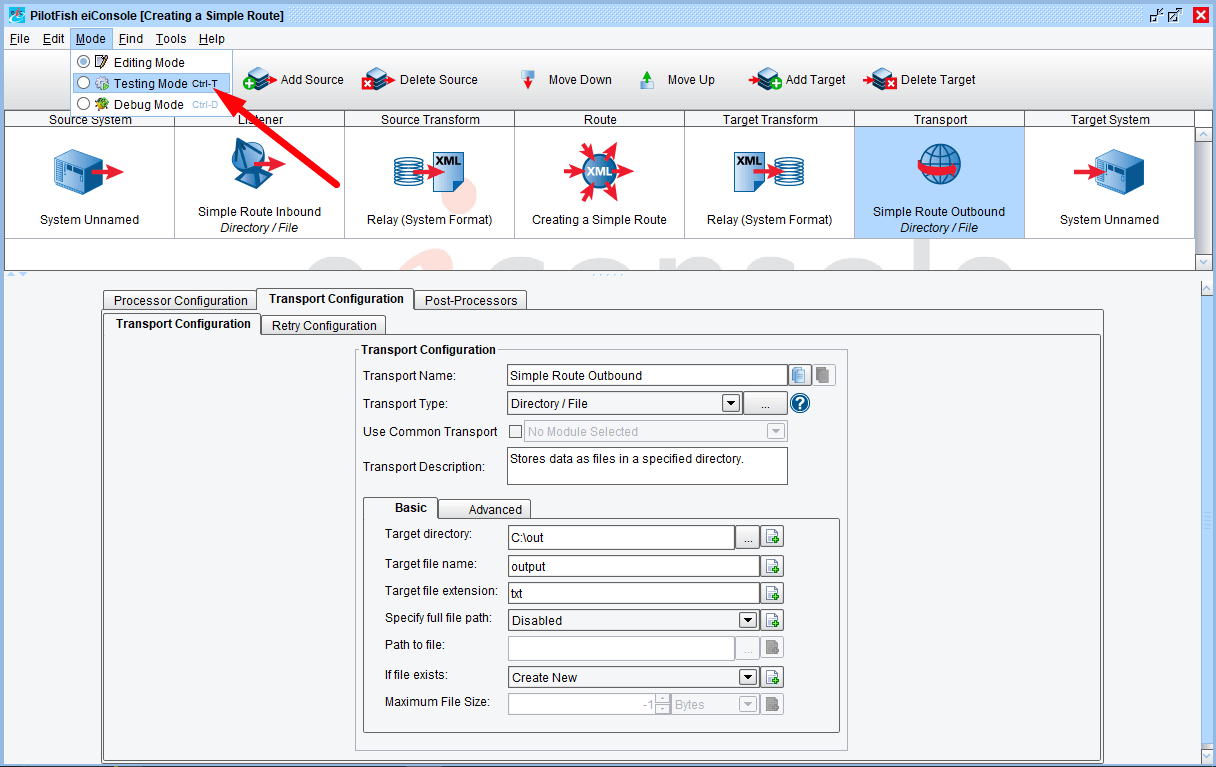Expand the If file exists dropdown
The image size is (1216, 767).
point(747,677)
